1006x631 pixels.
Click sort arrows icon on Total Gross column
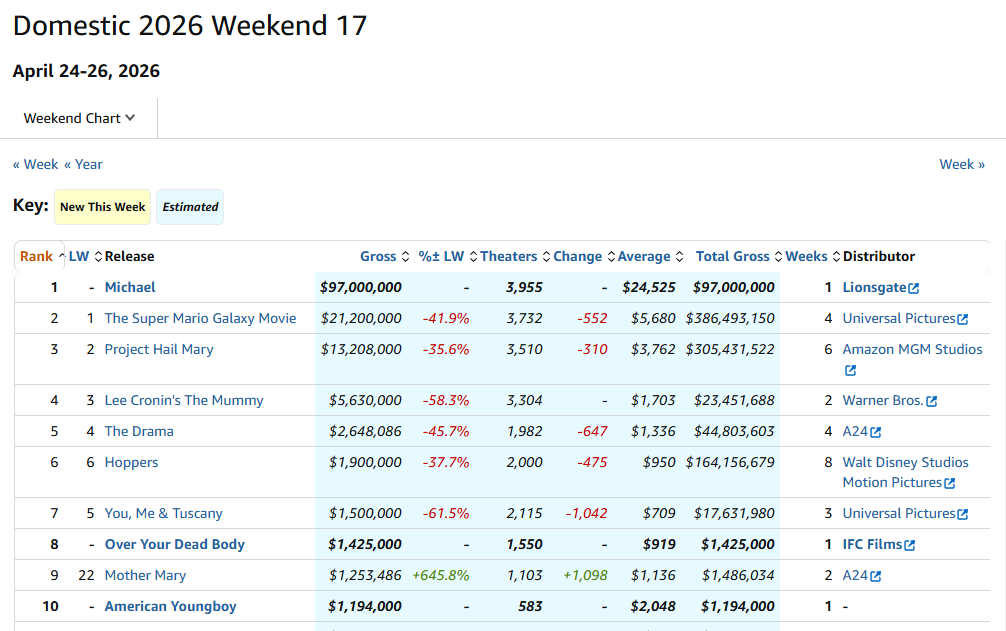(778, 257)
